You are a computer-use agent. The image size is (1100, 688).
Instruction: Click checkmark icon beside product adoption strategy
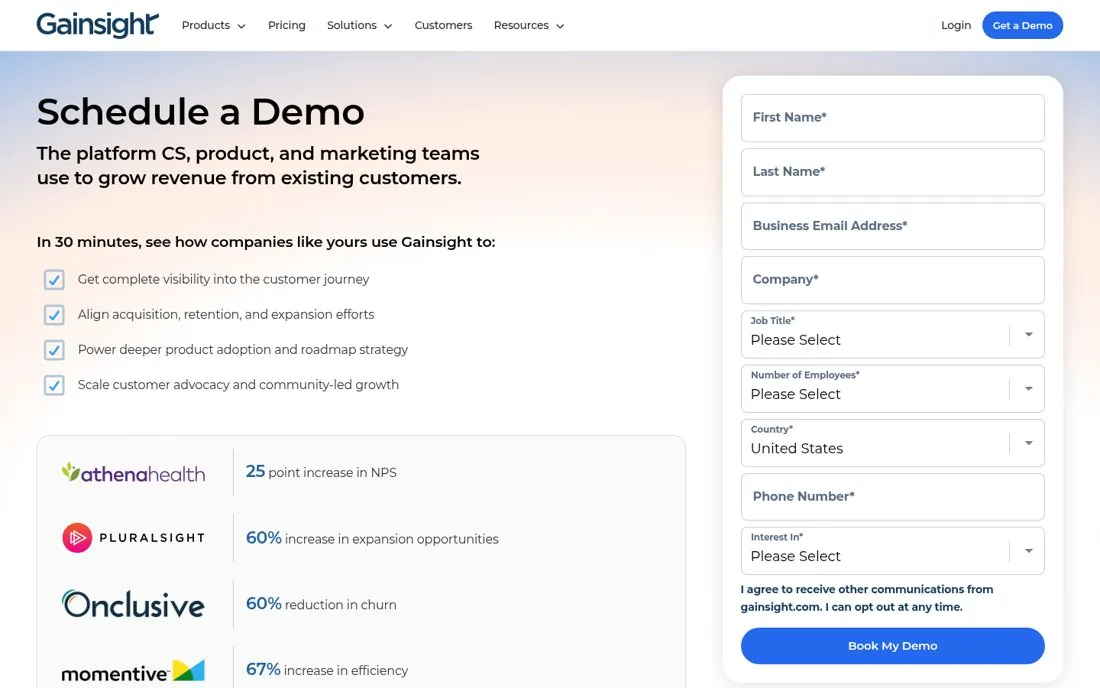tap(54, 350)
